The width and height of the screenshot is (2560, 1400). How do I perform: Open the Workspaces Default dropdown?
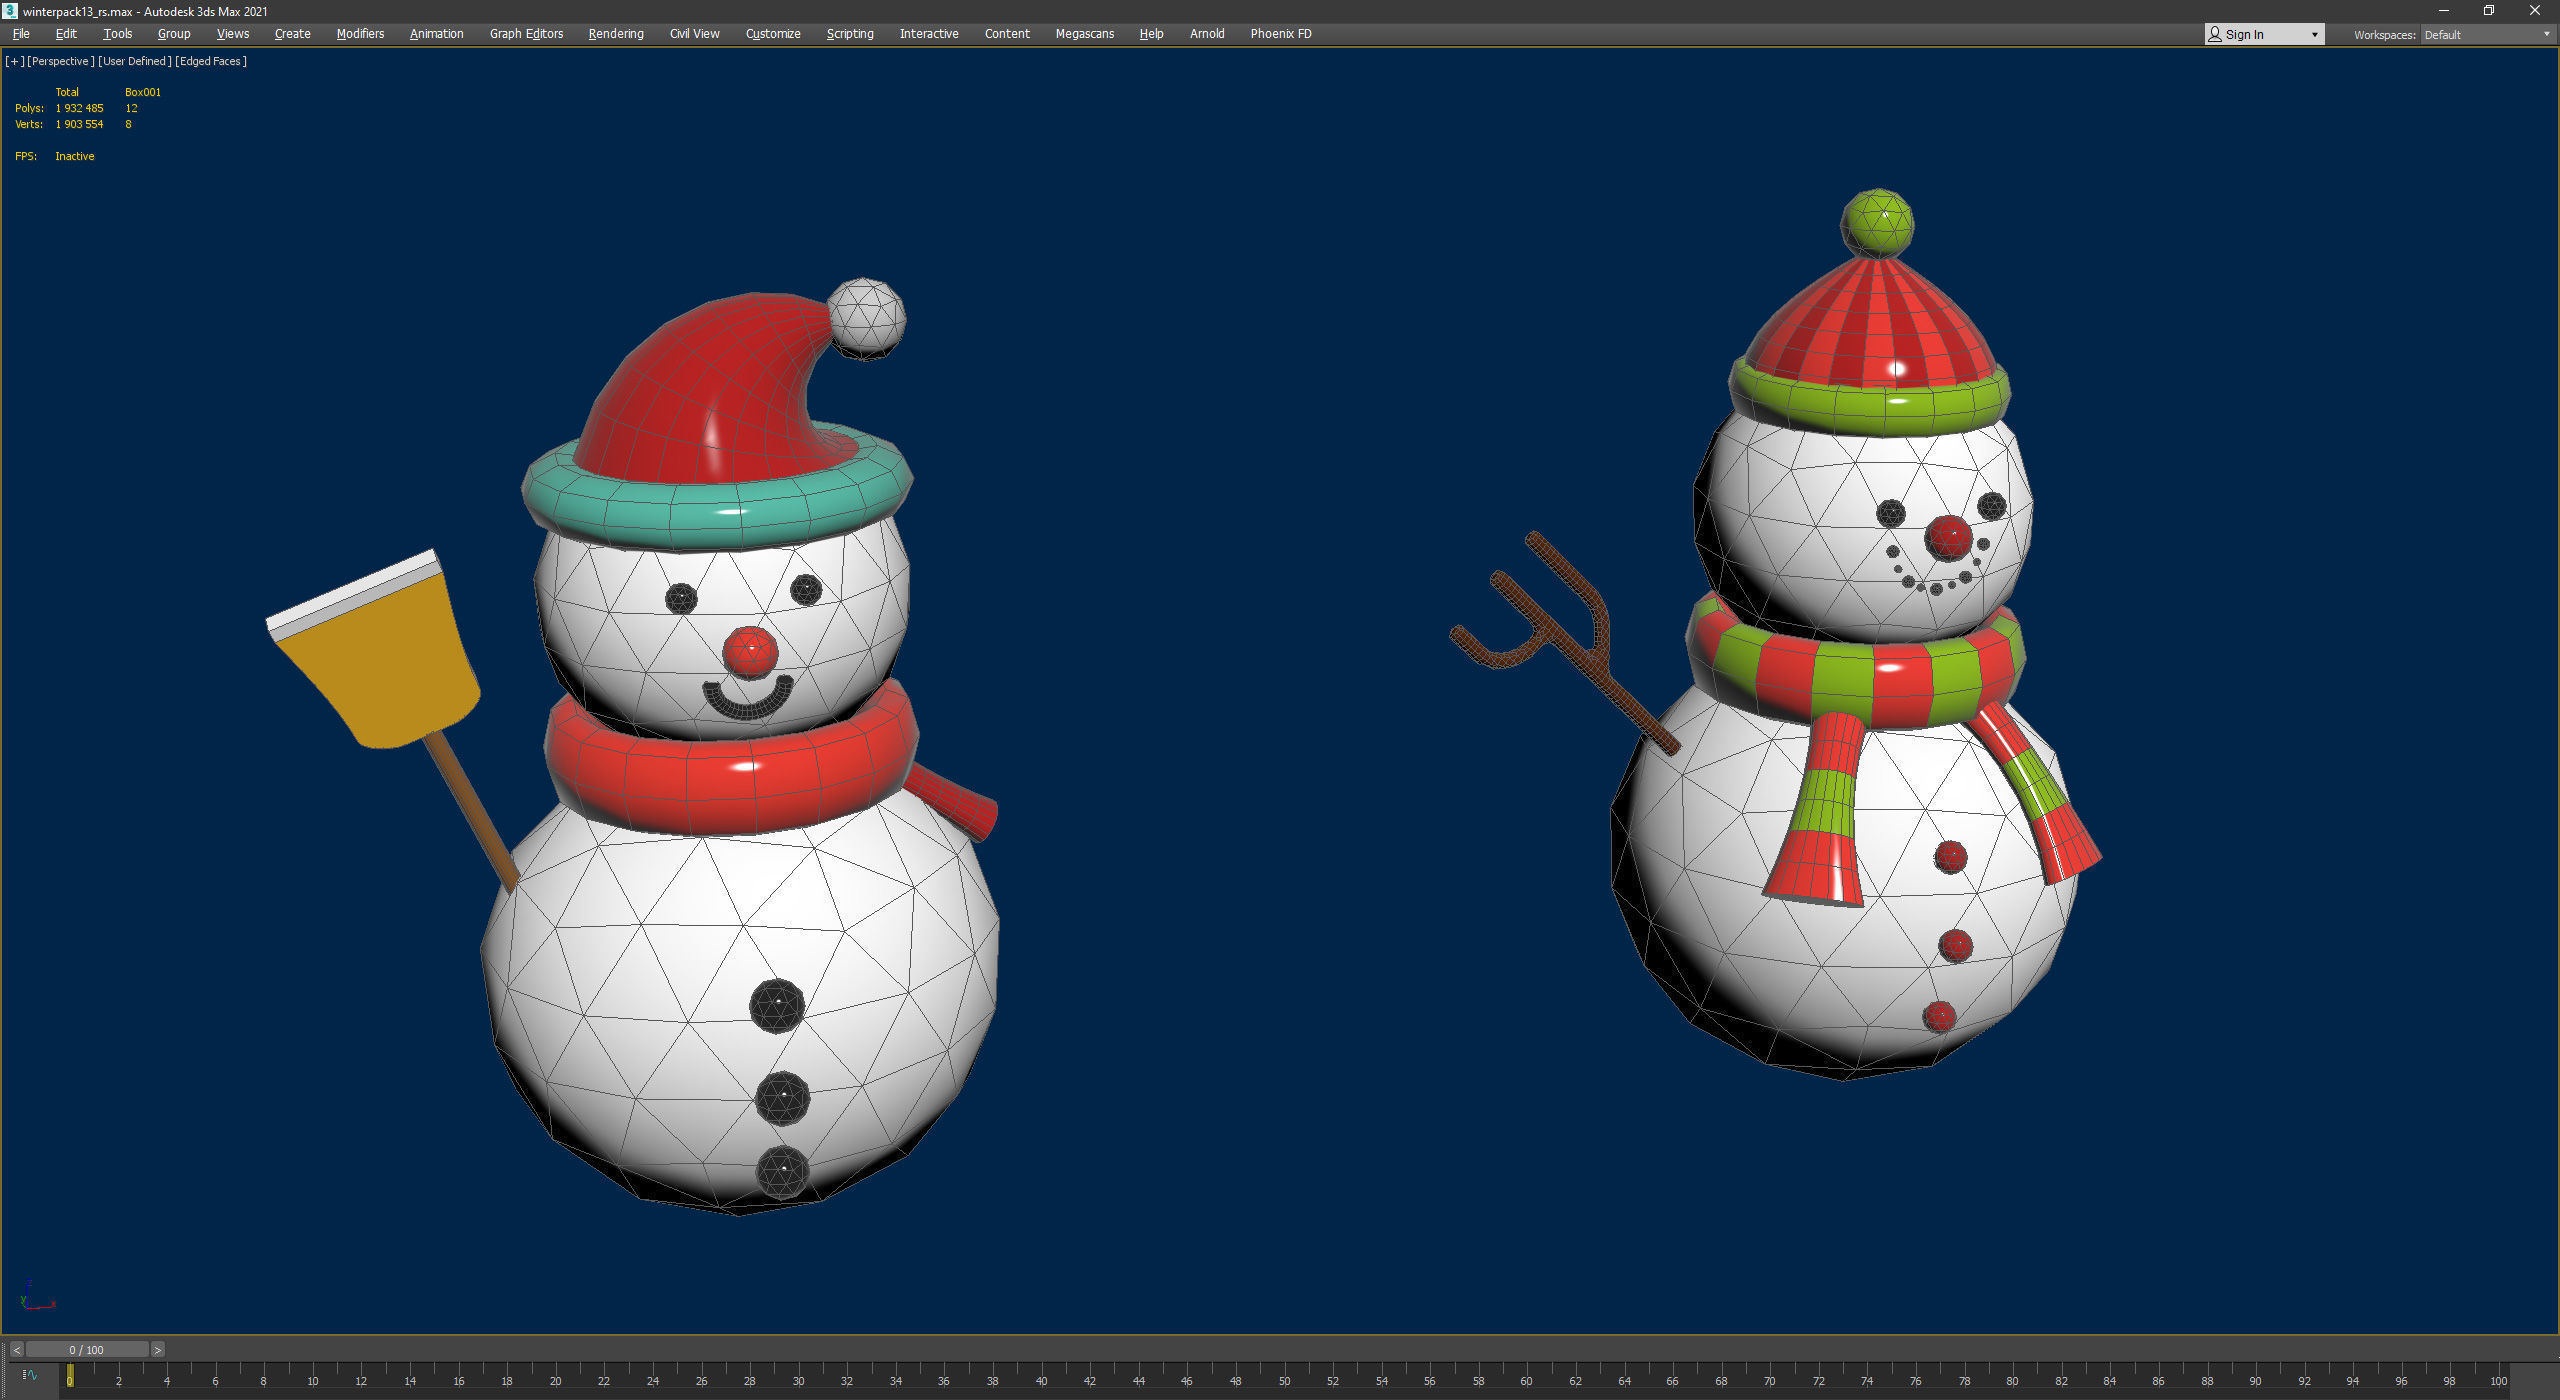[x=2488, y=35]
